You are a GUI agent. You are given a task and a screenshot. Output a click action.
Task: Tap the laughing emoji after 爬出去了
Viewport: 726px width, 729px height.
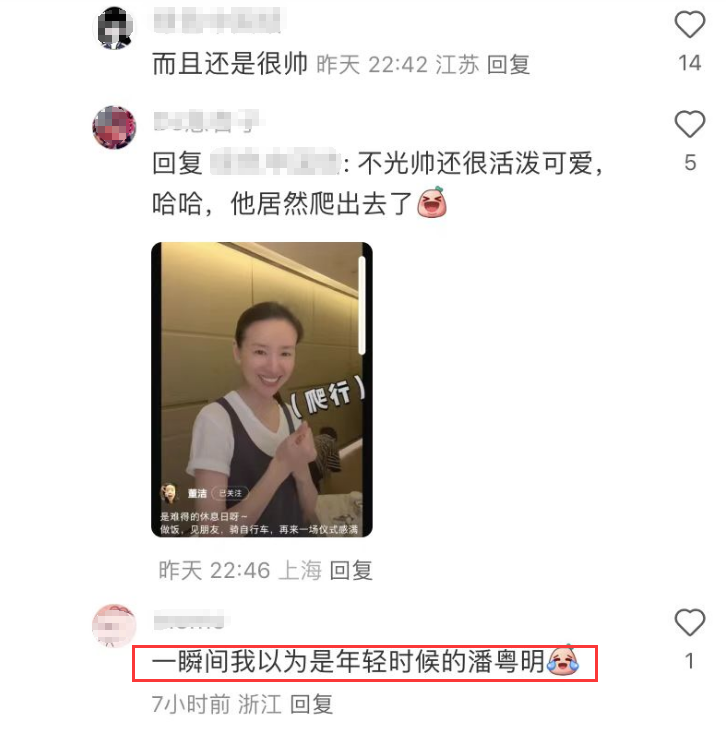click(x=432, y=203)
